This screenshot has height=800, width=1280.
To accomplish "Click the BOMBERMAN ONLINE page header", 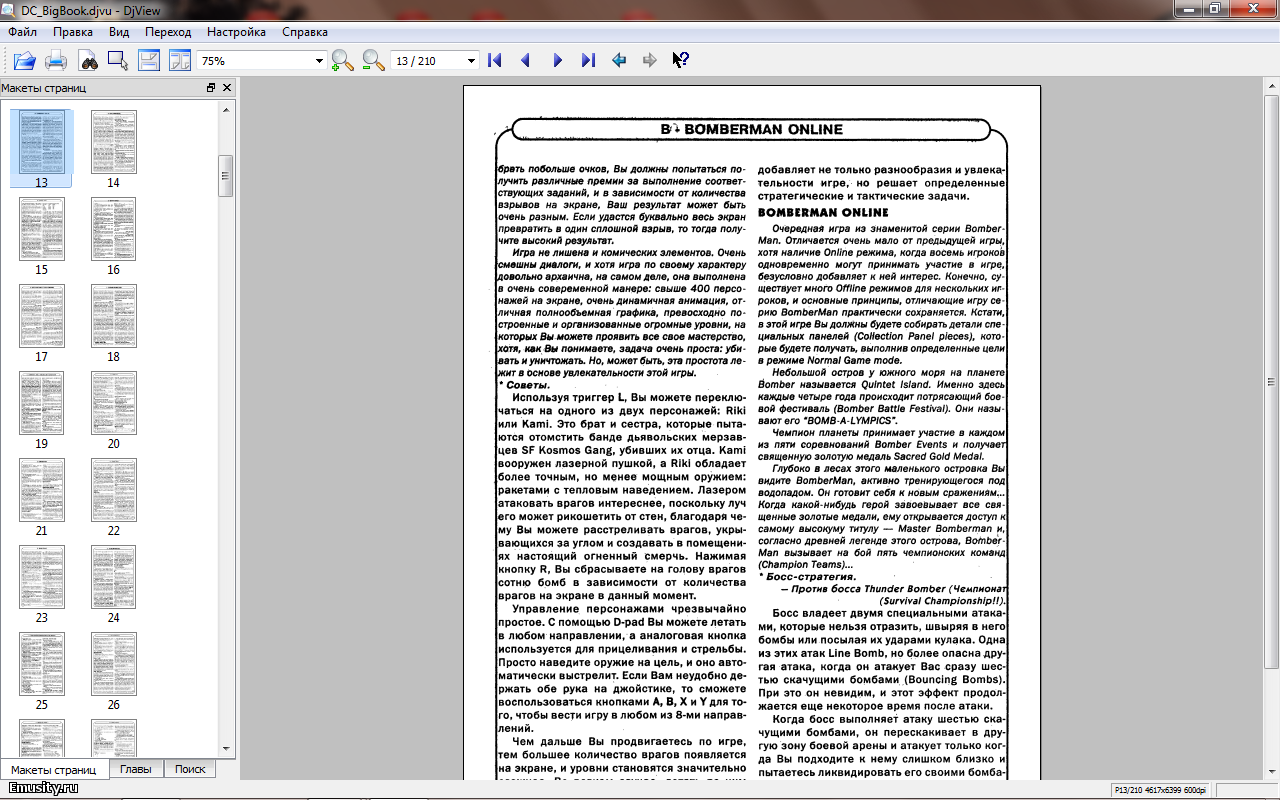I will pyautogui.click(x=752, y=130).
